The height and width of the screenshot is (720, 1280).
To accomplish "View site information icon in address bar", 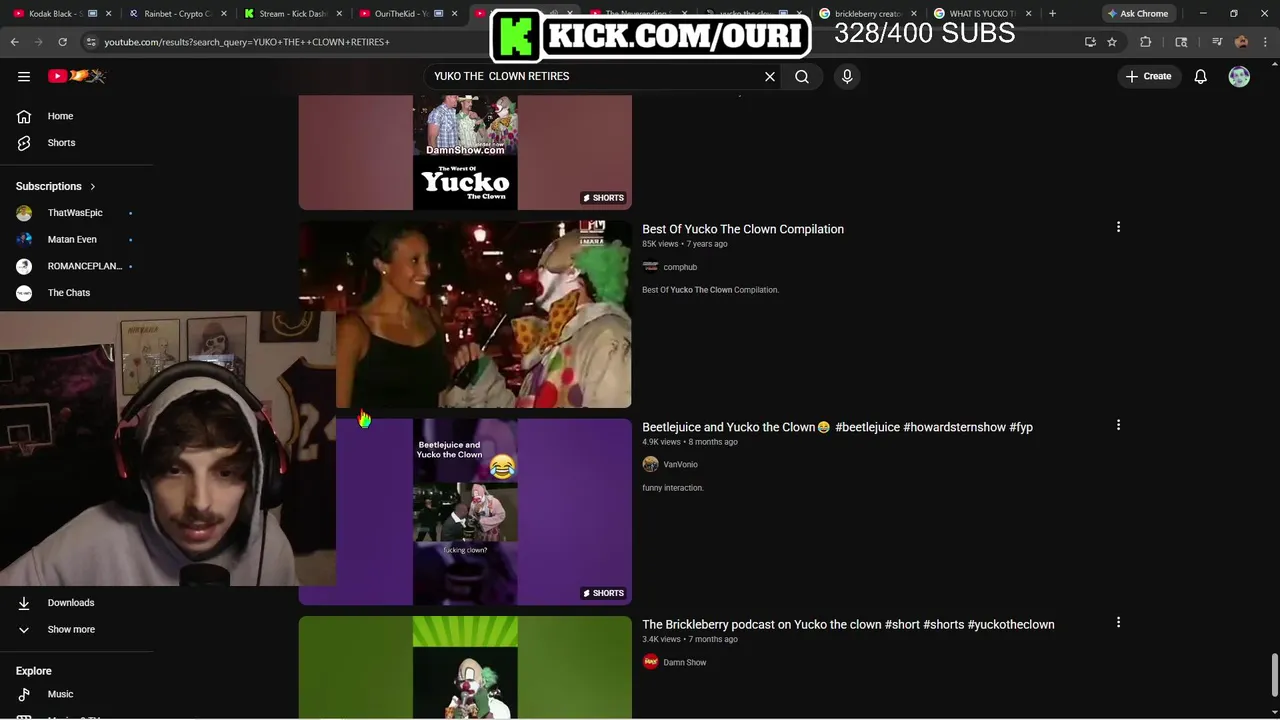I will [91, 42].
